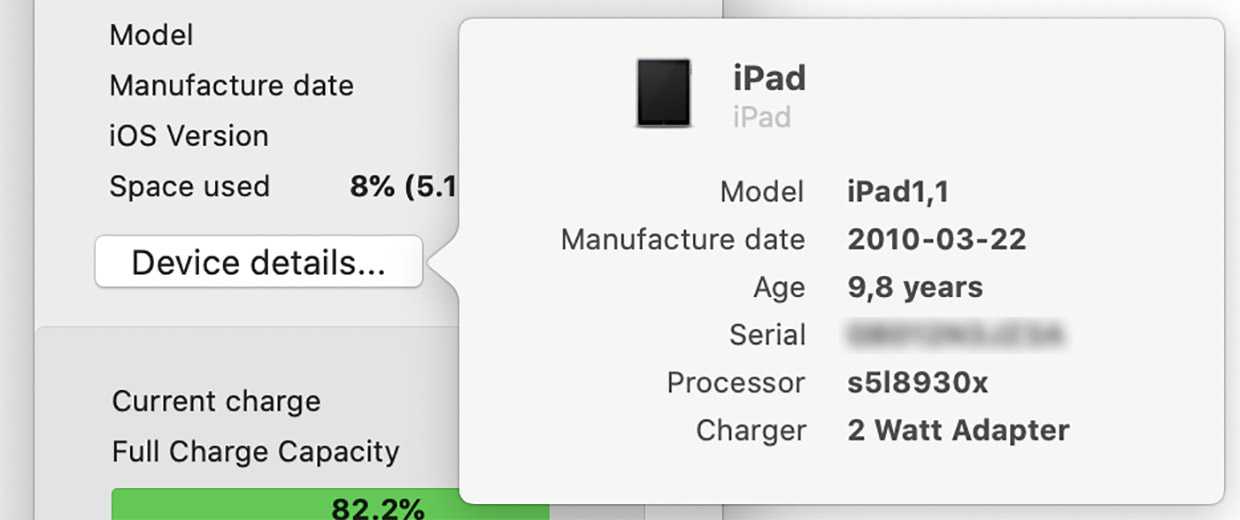Click the iOS Version label
1240x520 pixels.
tap(189, 136)
